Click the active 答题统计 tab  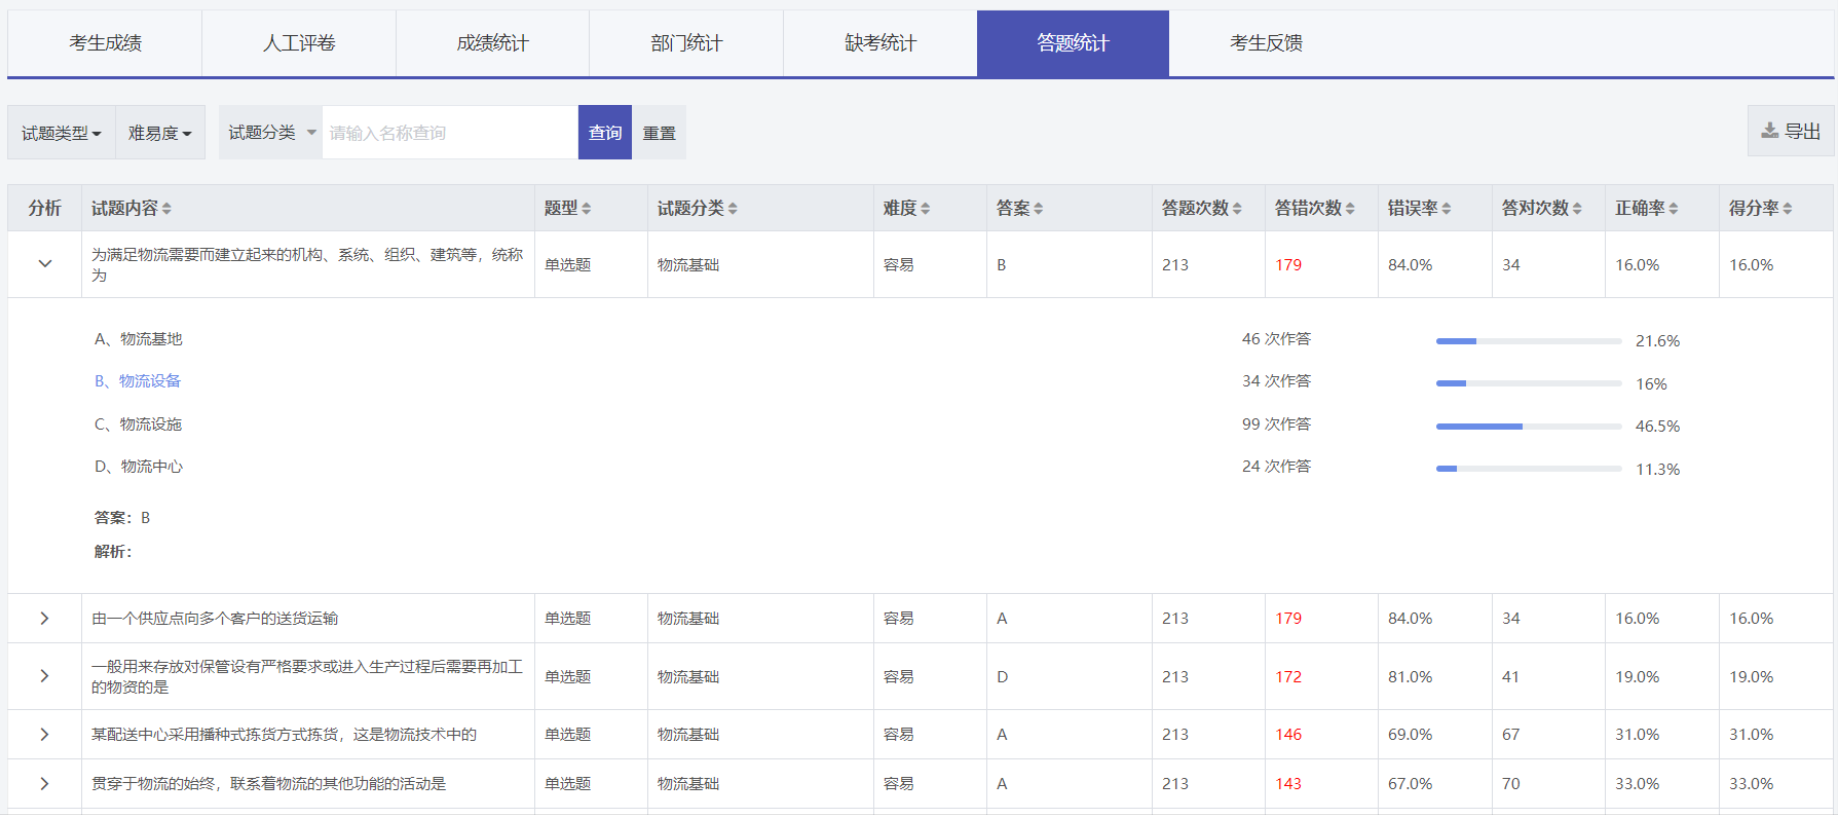click(1073, 43)
